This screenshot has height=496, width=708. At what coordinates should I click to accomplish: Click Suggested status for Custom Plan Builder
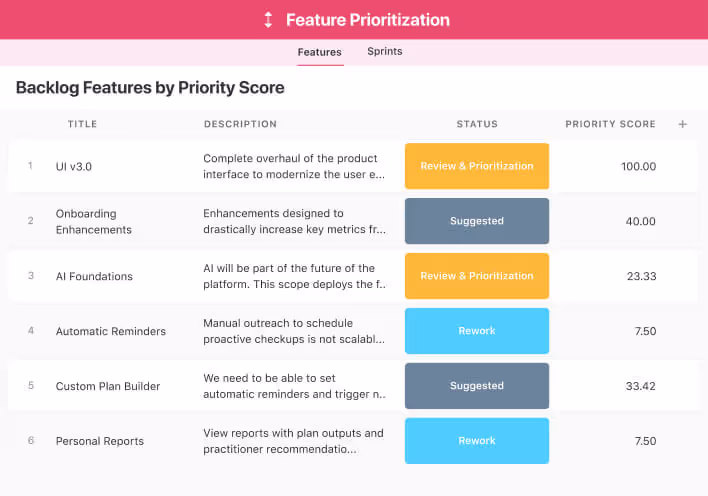[x=477, y=386]
